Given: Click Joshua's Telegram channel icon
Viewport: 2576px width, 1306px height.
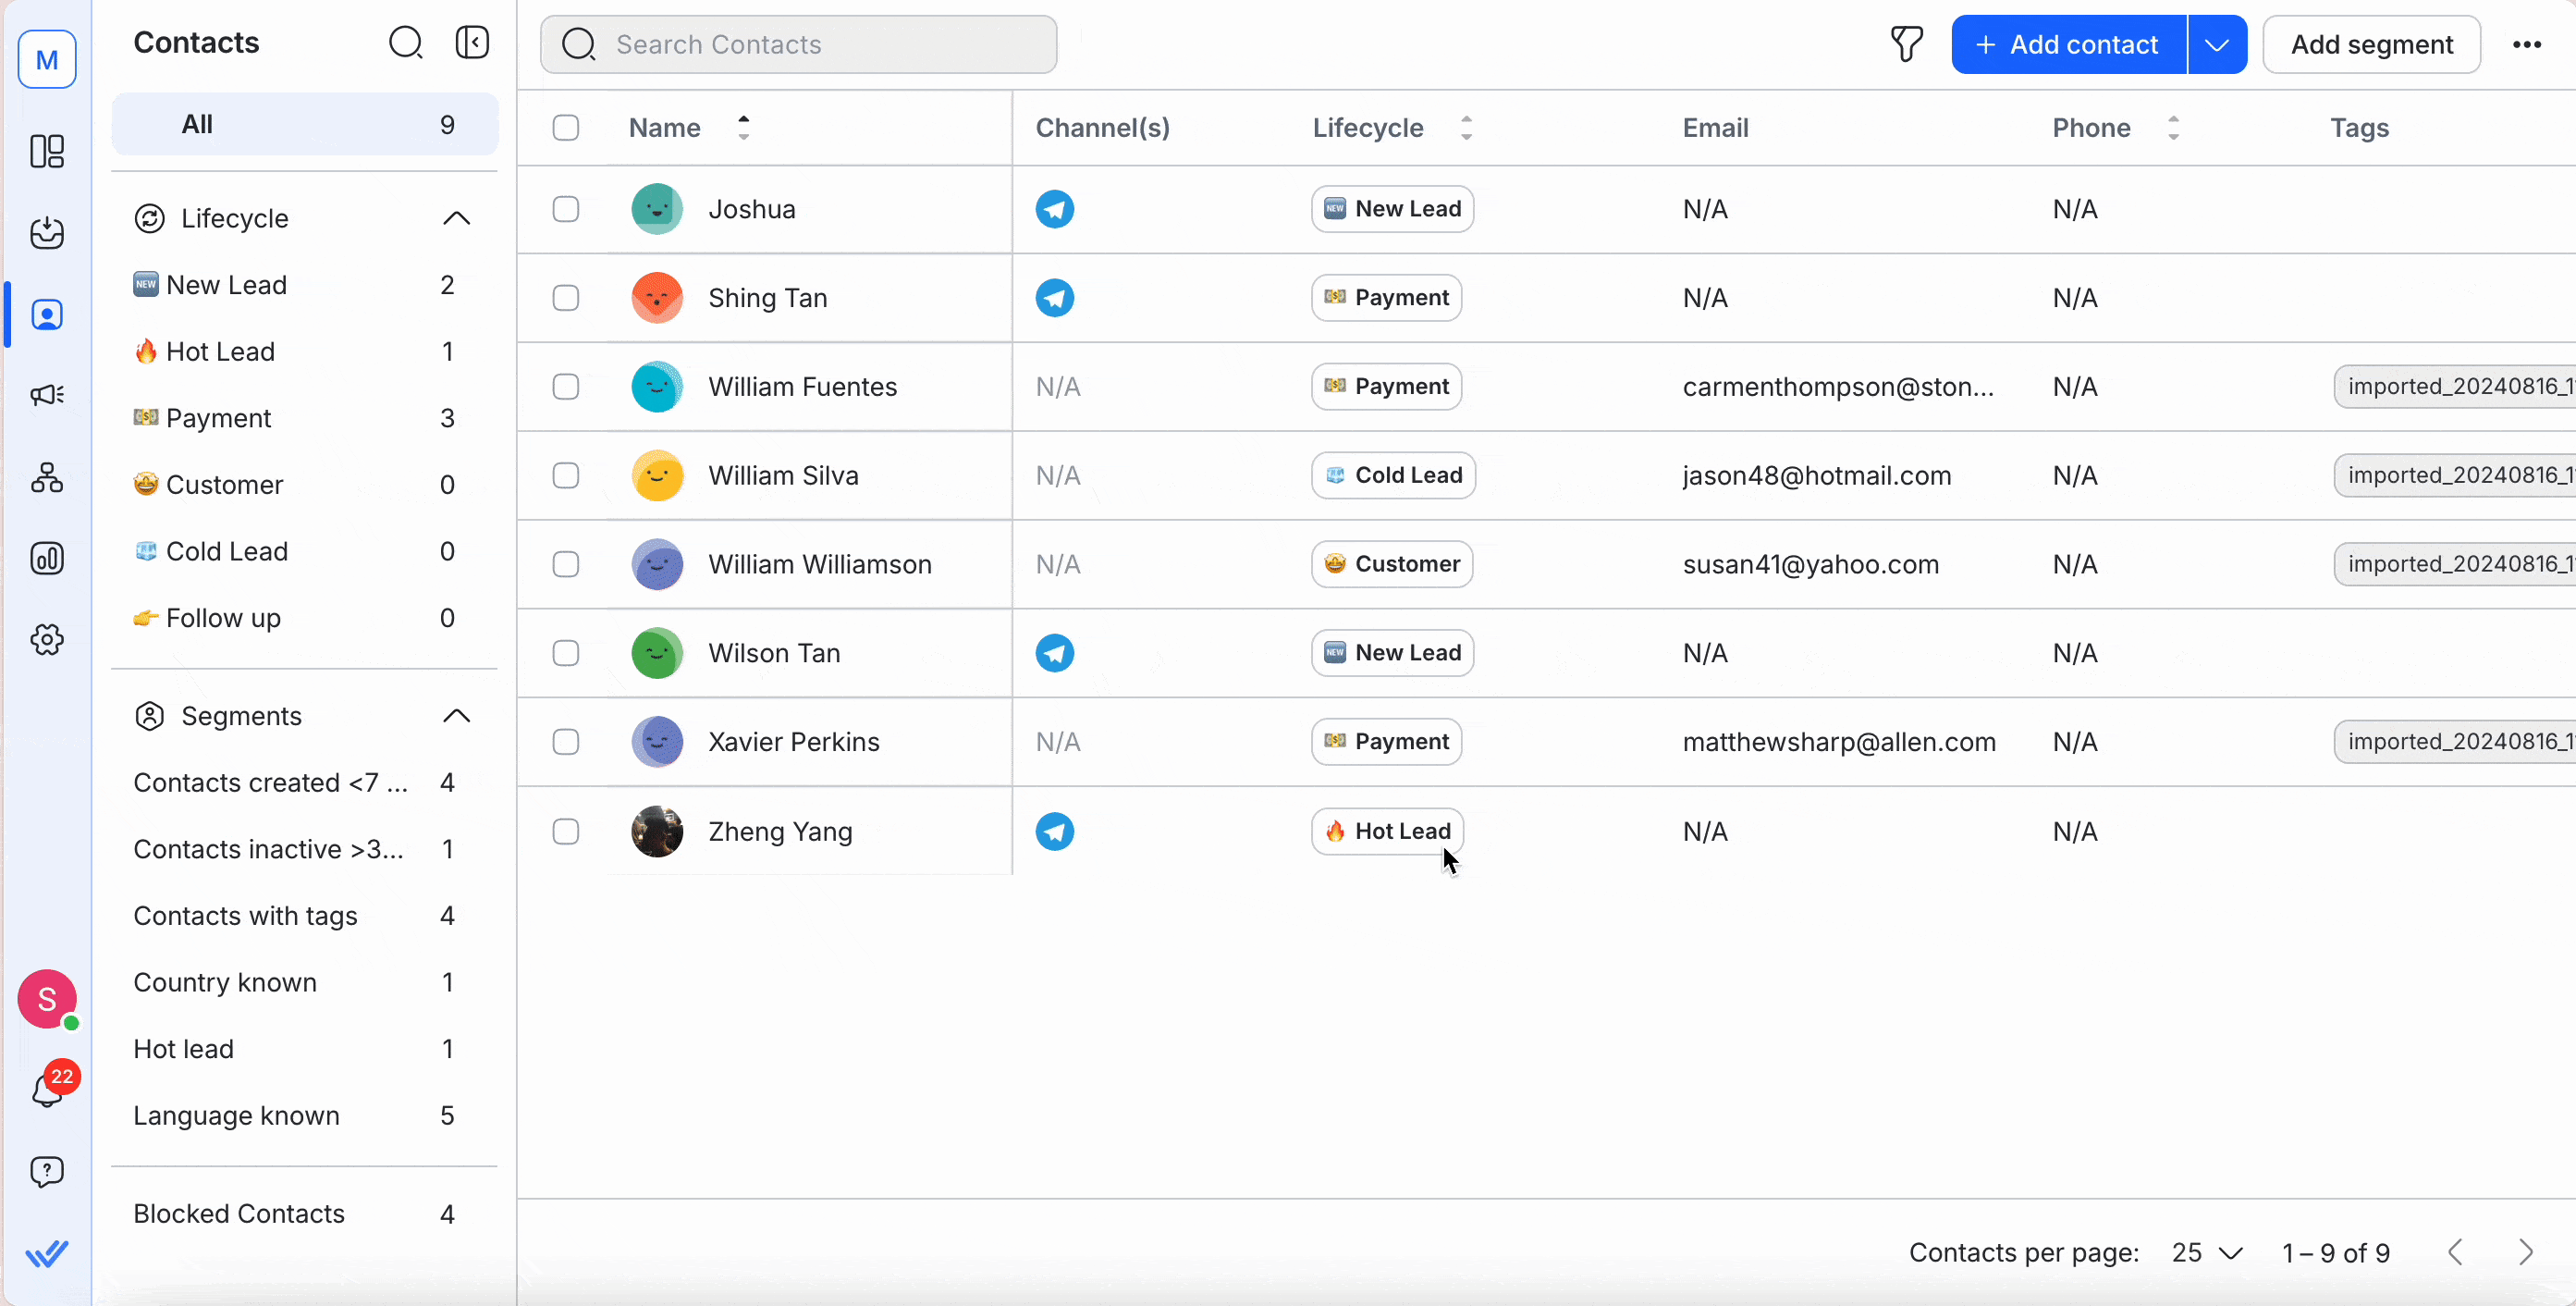Looking at the screenshot, I should click(1054, 209).
